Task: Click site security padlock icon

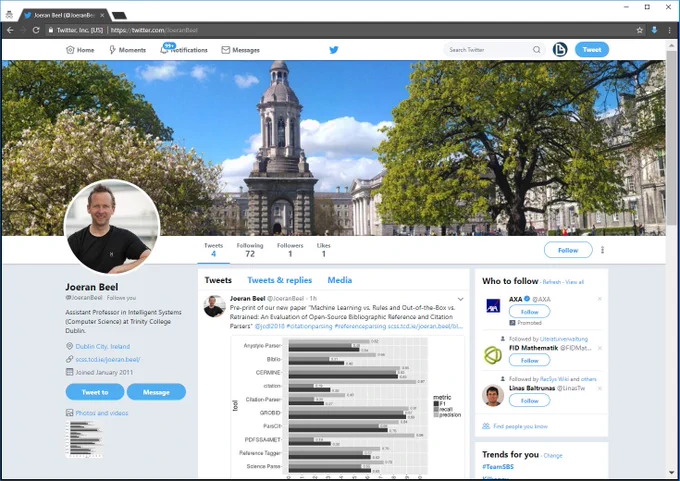Action: (51, 30)
